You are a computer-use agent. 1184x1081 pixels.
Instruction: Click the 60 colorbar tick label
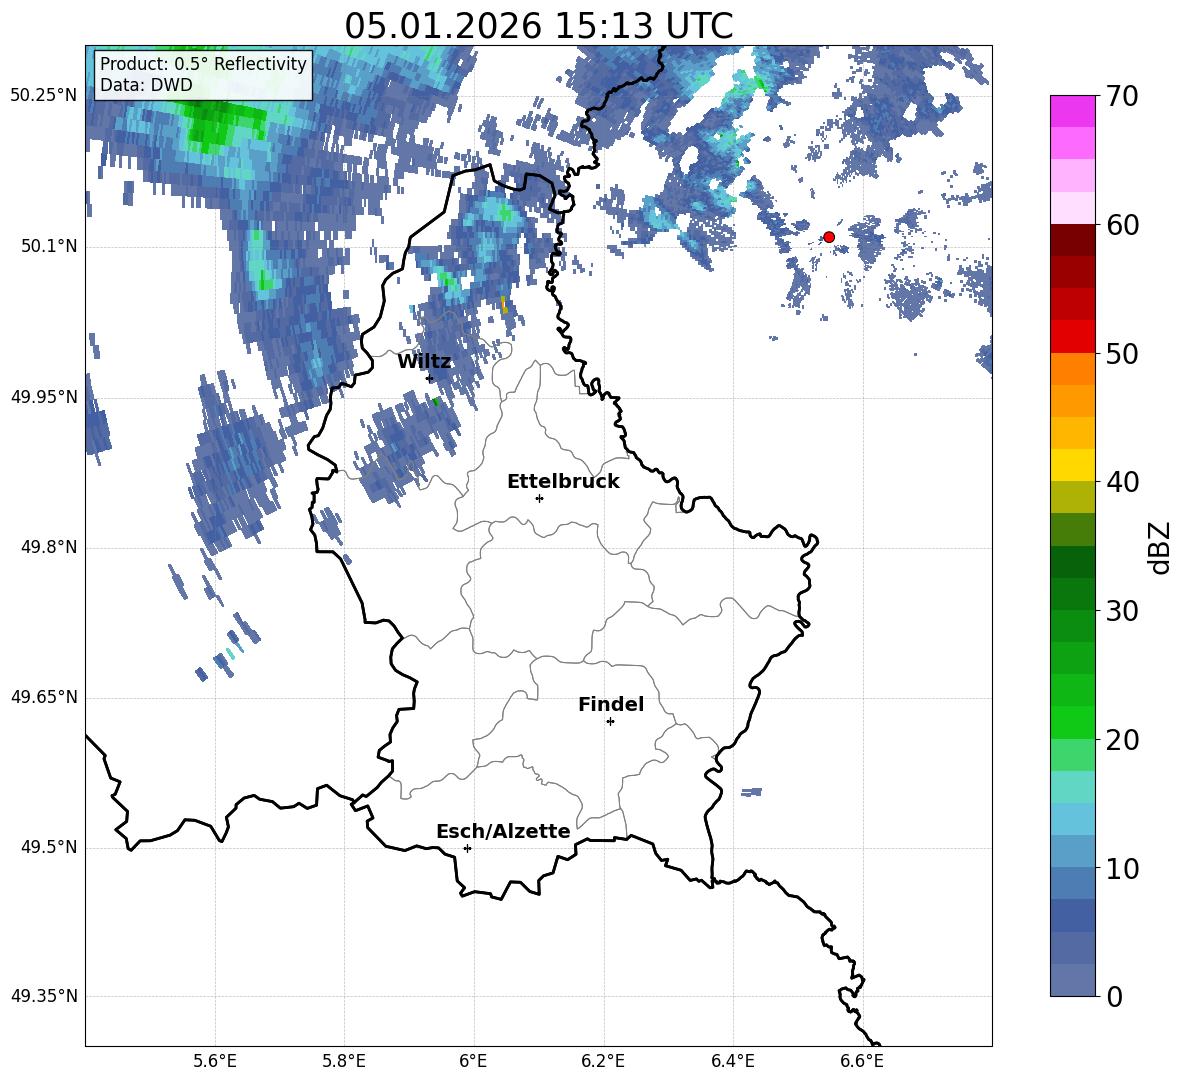(1122, 225)
